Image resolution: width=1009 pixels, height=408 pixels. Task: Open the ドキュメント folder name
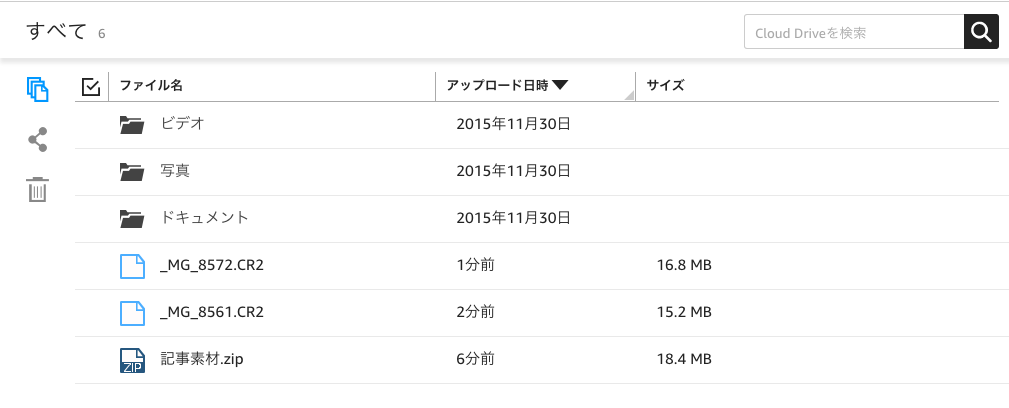click(x=204, y=218)
